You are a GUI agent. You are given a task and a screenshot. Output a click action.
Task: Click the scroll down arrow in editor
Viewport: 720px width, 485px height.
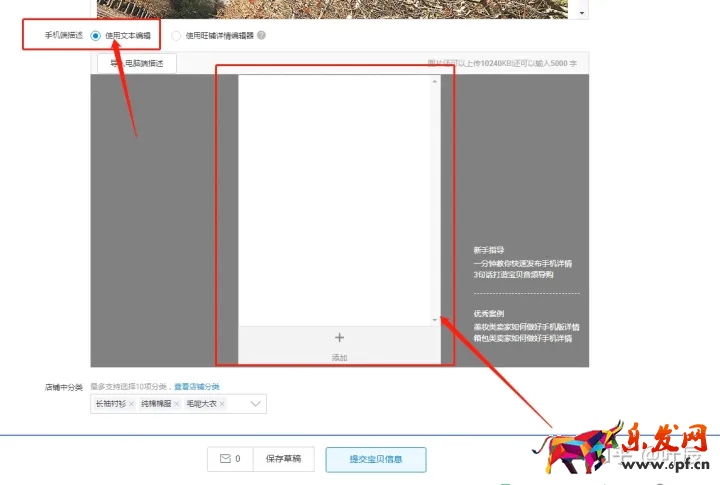pos(434,320)
